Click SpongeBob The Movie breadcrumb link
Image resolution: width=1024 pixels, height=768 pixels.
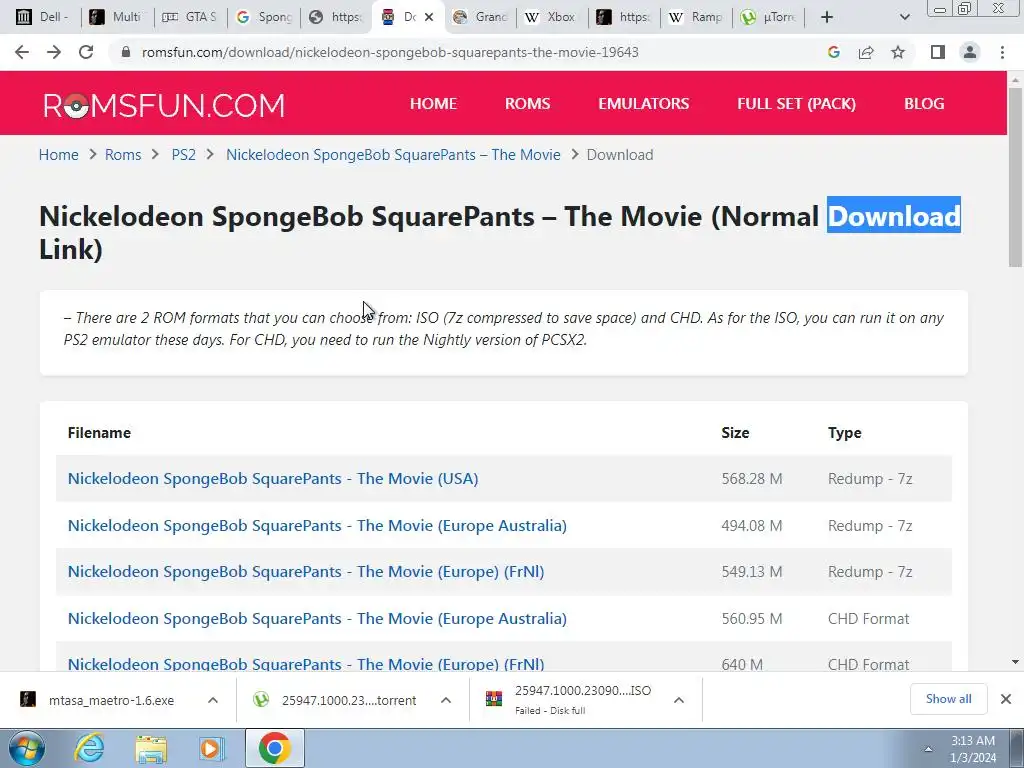point(393,155)
